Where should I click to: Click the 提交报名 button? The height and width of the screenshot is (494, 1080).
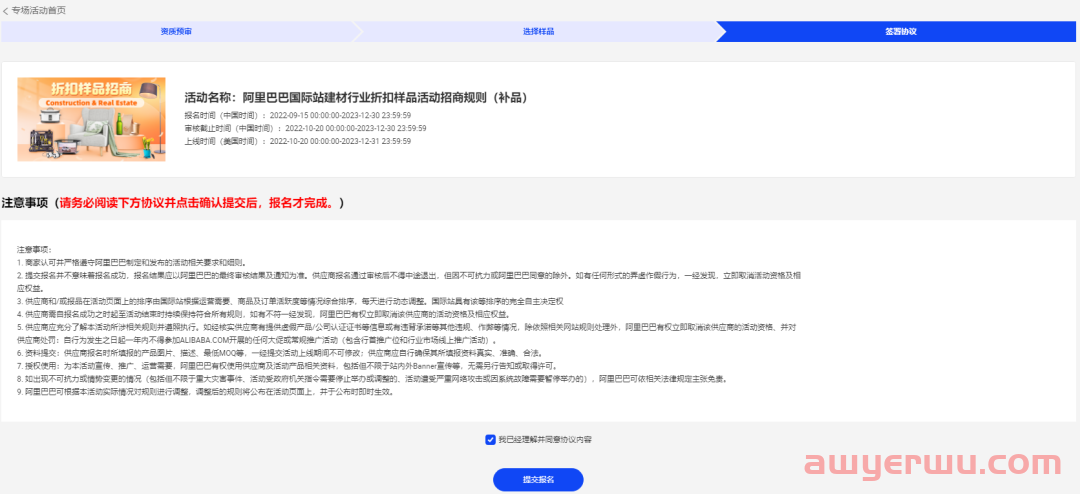[x=538, y=480]
